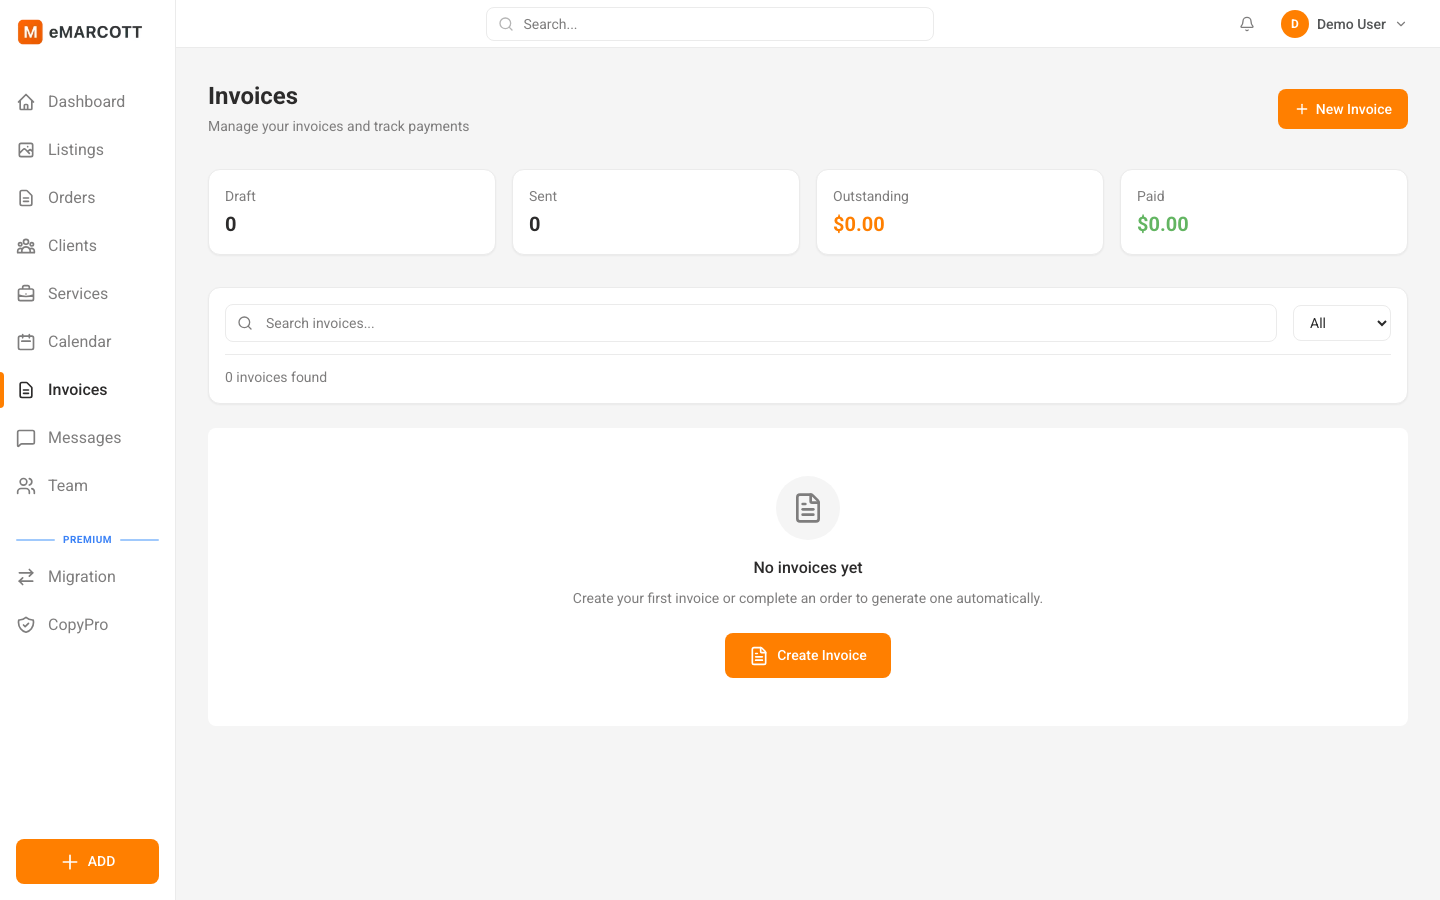The width and height of the screenshot is (1440, 900).
Task: Click the notification bell
Action: [x=1246, y=23]
